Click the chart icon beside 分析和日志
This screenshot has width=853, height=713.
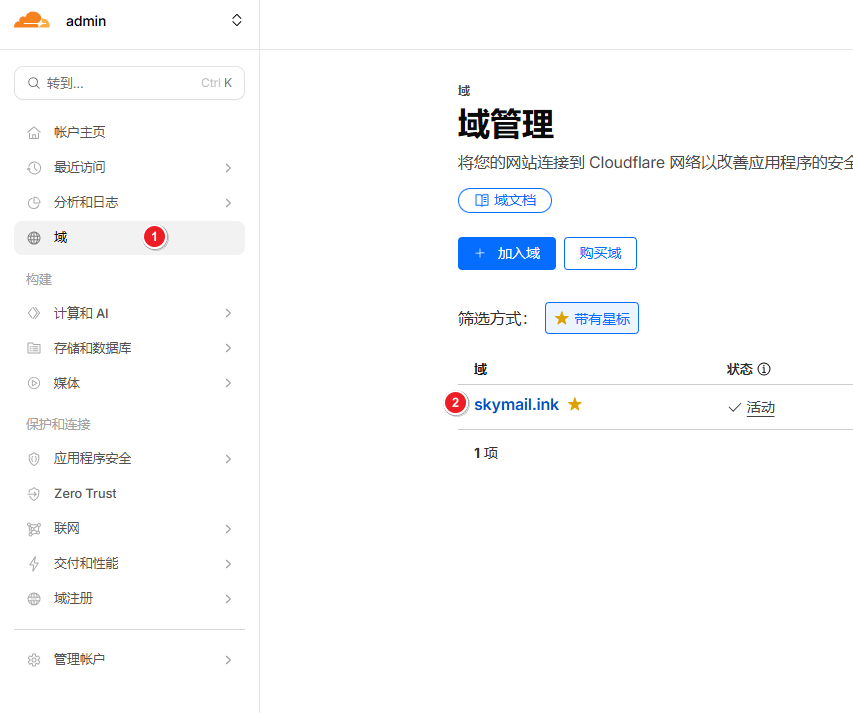tap(34, 203)
